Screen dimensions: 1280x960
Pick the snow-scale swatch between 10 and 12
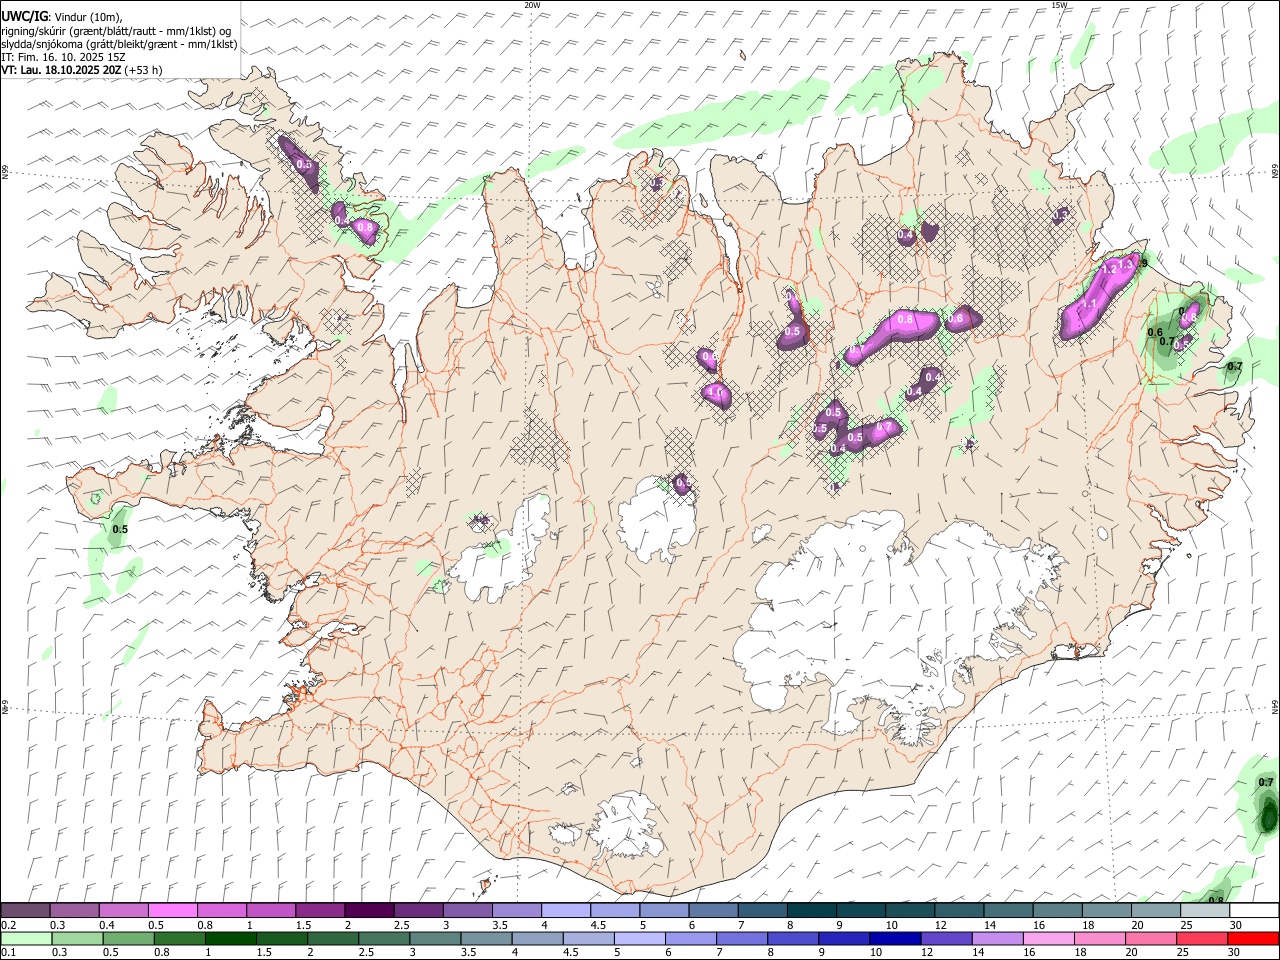910,911
